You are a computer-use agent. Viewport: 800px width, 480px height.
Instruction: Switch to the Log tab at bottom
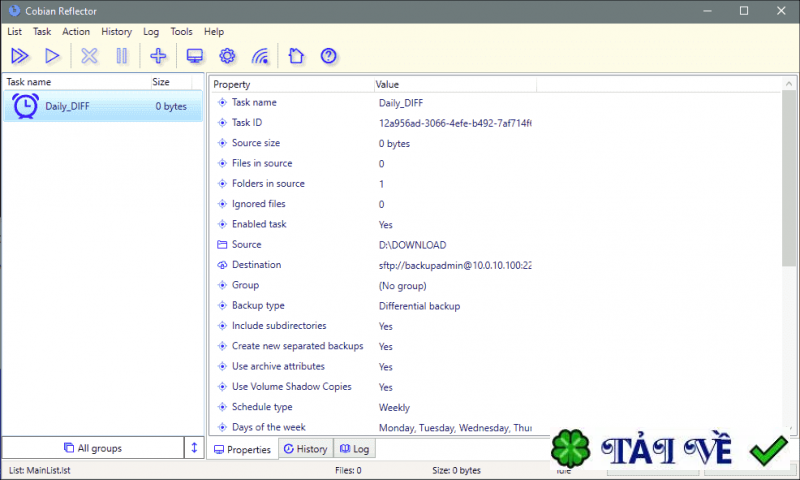(355, 449)
